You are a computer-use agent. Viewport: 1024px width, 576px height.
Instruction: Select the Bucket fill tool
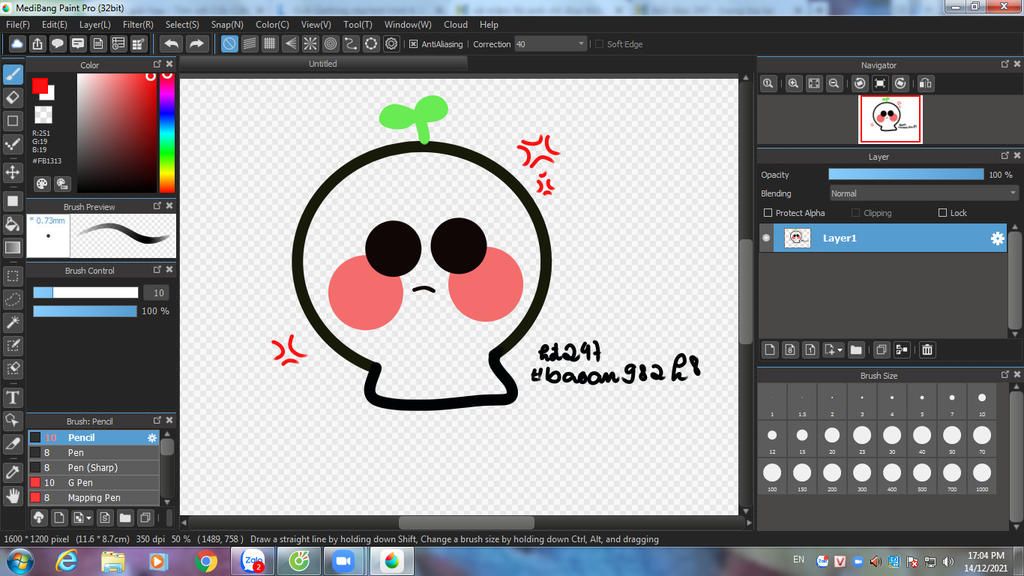pyautogui.click(x=13, y=224)
